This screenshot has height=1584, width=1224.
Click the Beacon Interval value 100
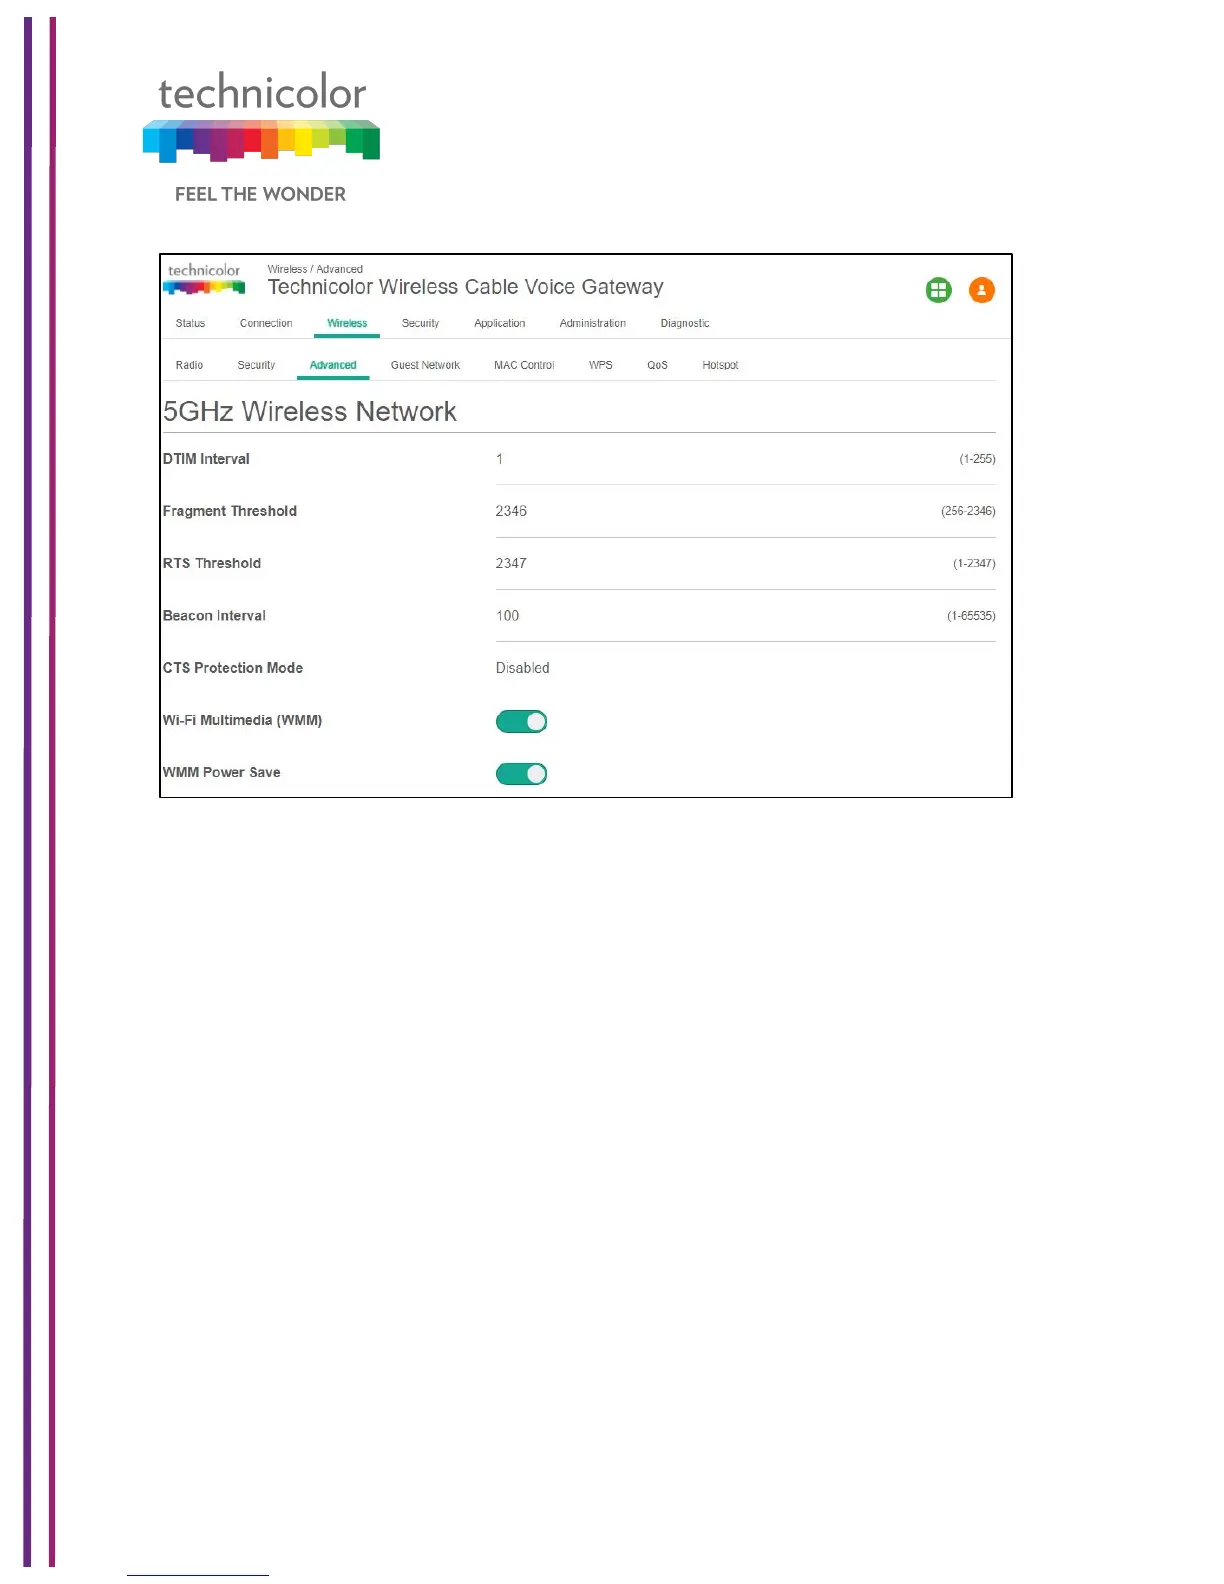(507, 616)
